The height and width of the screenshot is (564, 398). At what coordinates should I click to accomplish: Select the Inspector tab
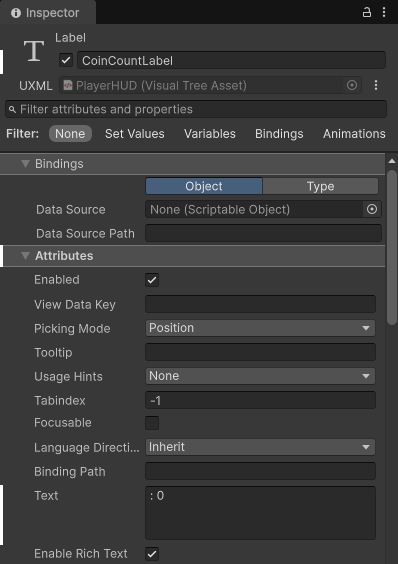pyautogui.click(x=48, y=13)
